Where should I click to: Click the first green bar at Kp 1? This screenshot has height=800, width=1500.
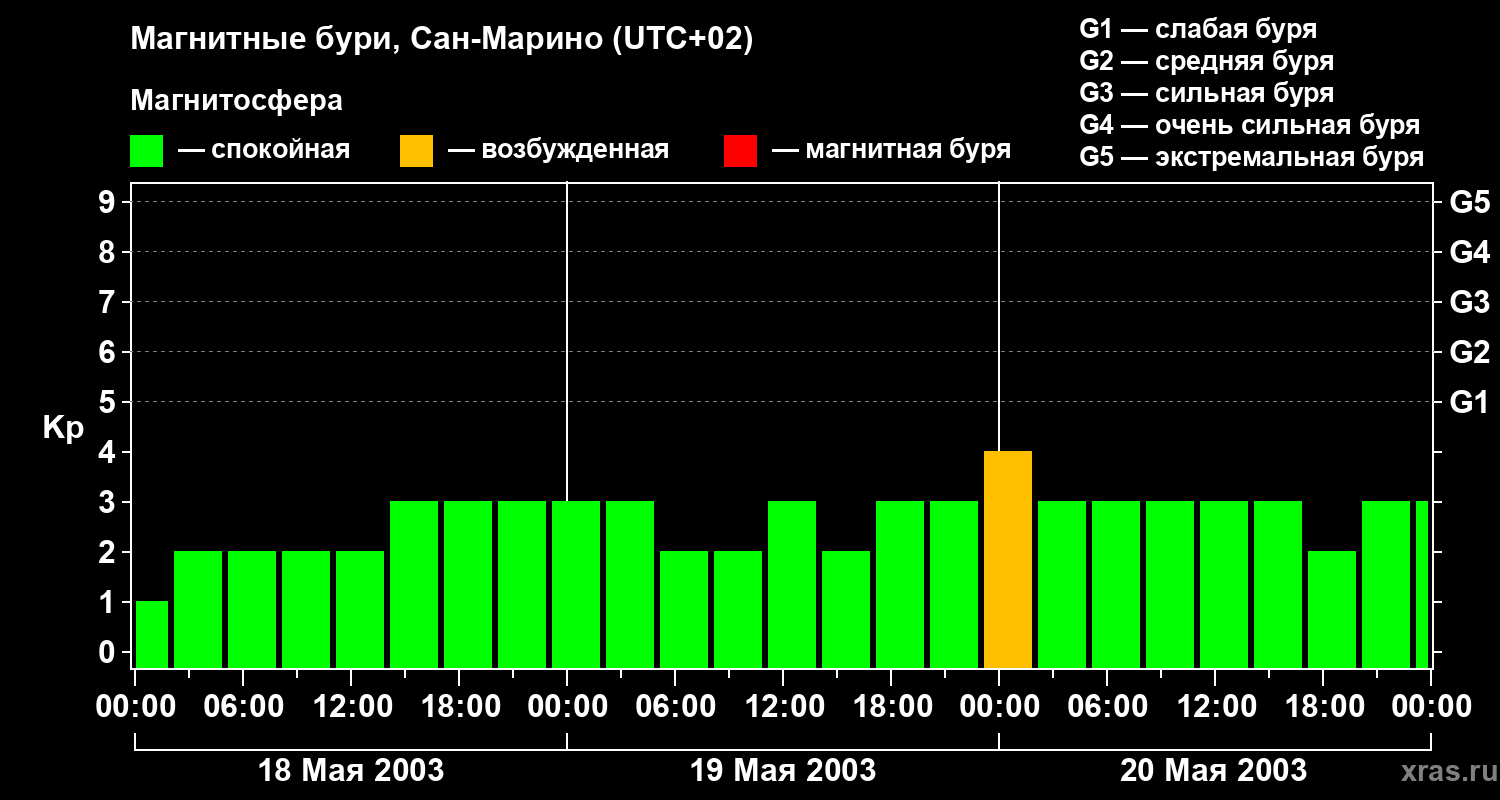pyautogui.click(x=152, y=635)
